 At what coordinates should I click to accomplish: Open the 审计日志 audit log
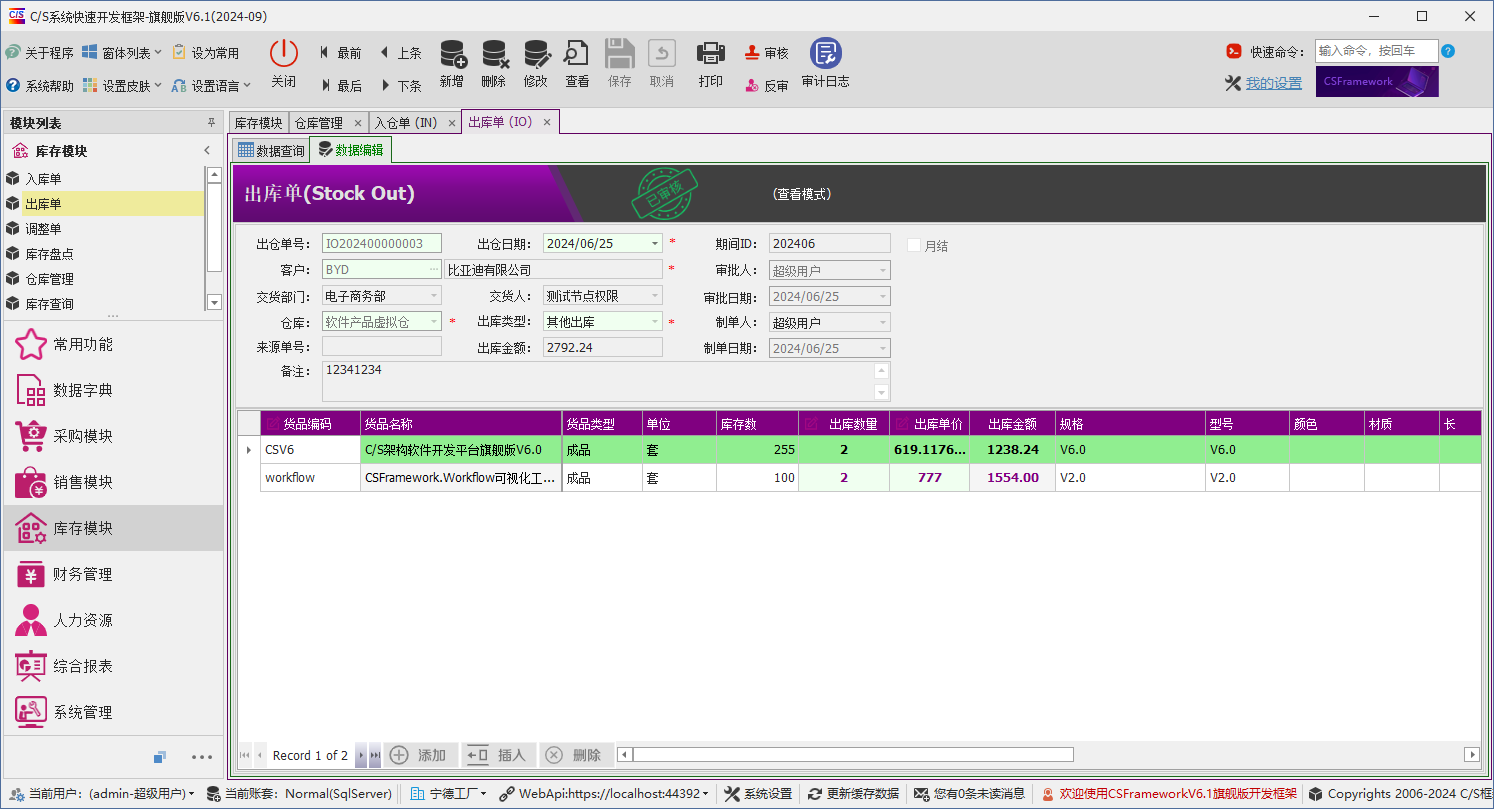pyautogui.click(x=826, y=64)
